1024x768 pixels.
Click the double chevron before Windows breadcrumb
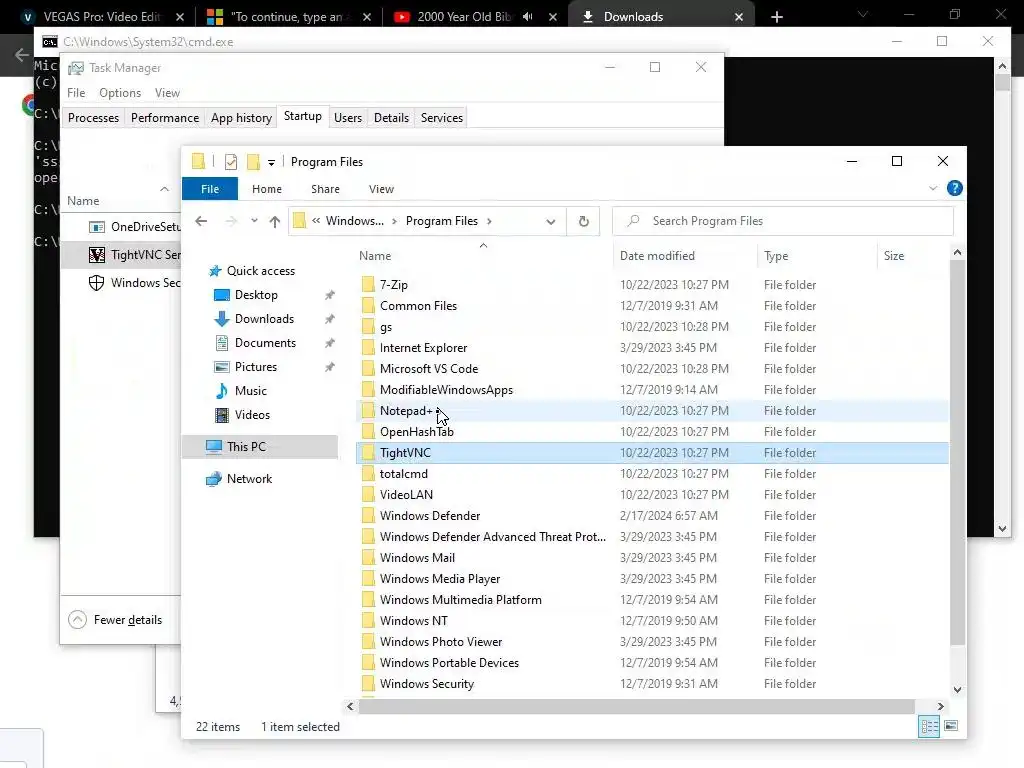[316, 221]
